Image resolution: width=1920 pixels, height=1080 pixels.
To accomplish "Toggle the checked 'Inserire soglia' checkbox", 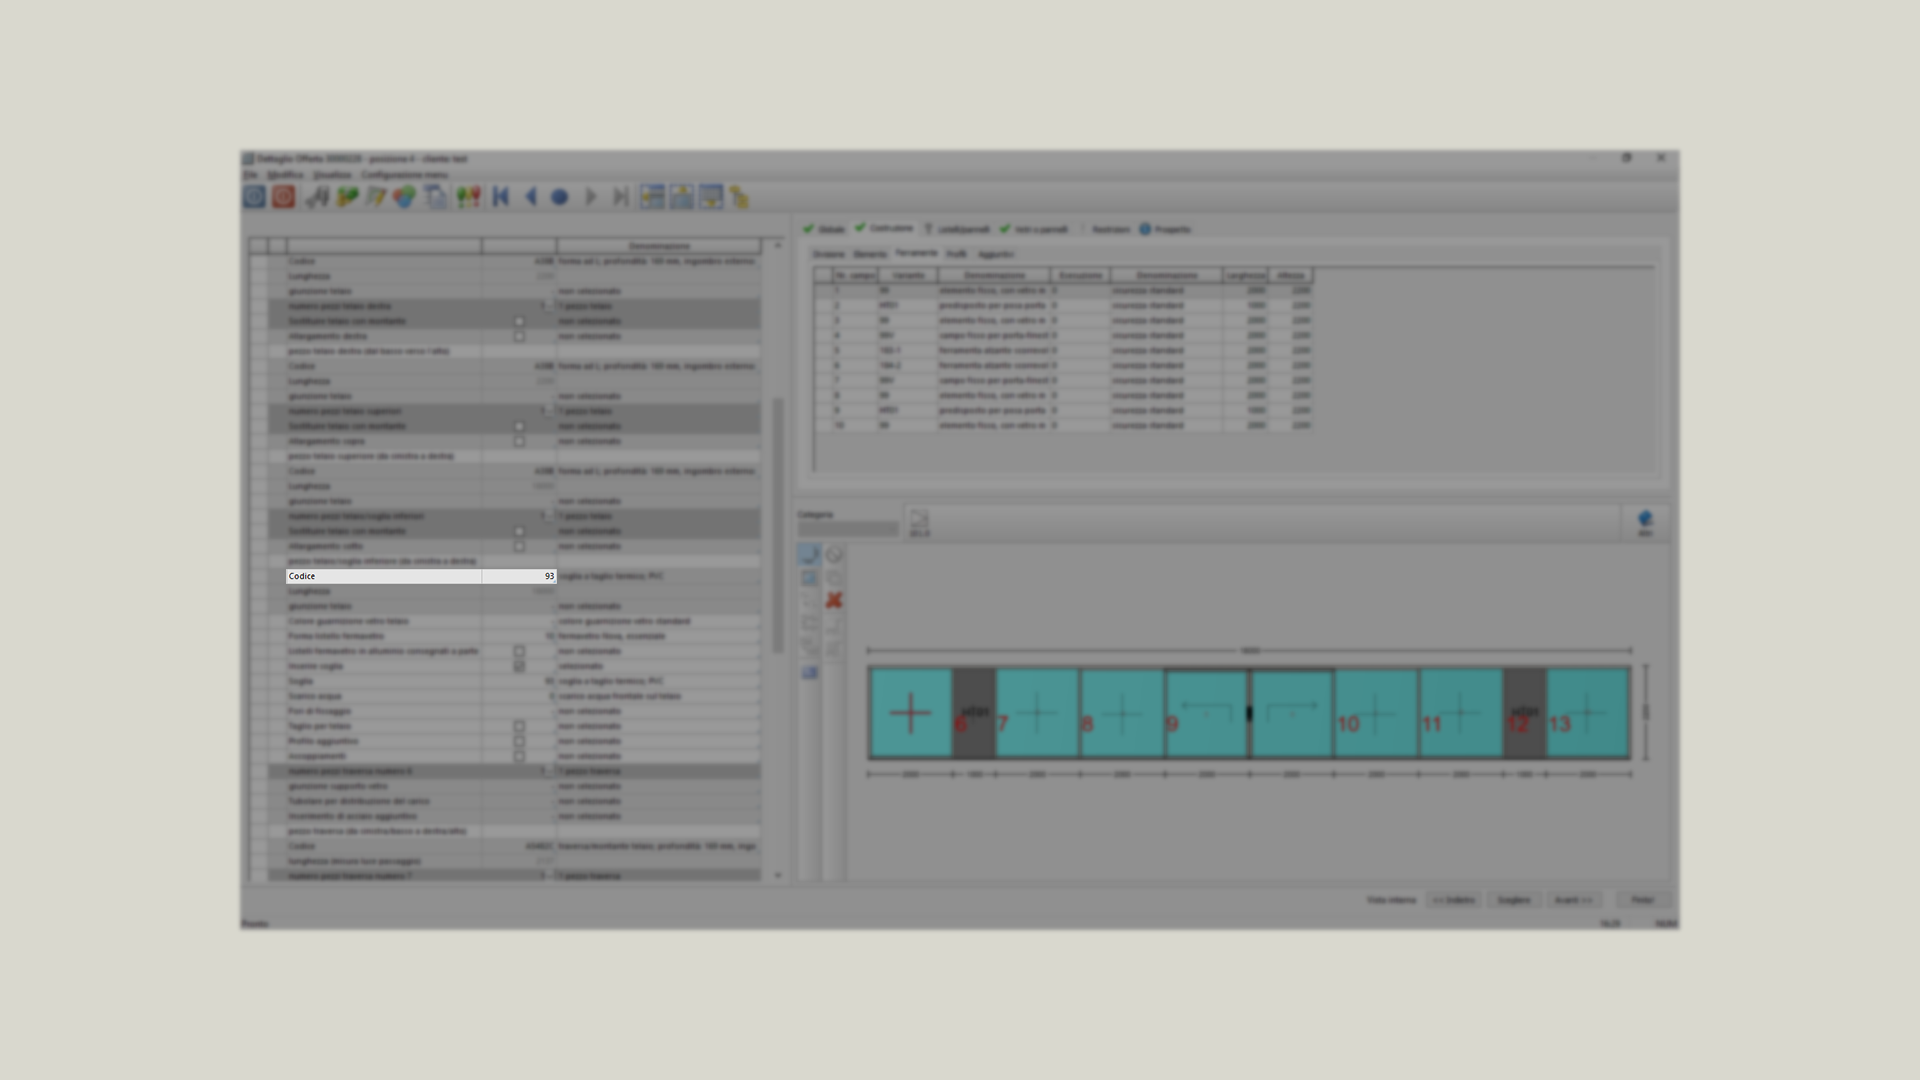I will 519,666.
